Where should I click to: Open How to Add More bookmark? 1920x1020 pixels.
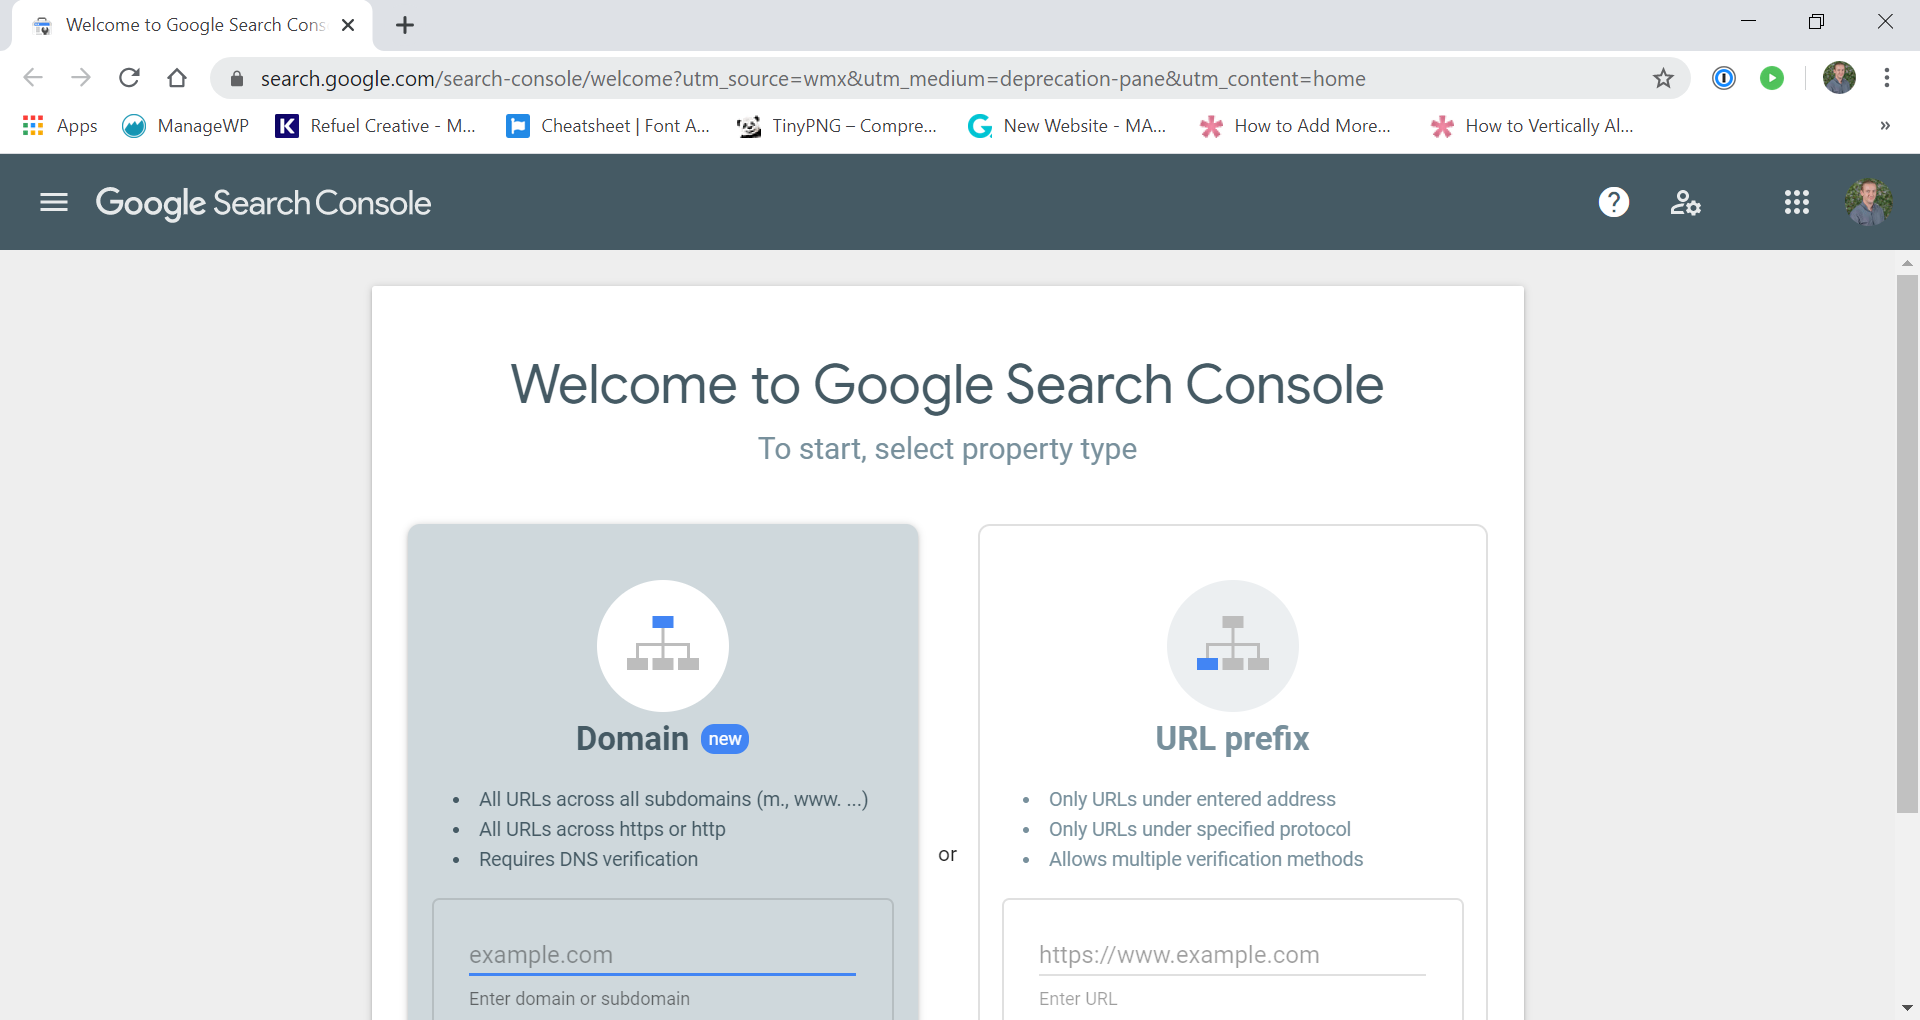point(1296,126)
